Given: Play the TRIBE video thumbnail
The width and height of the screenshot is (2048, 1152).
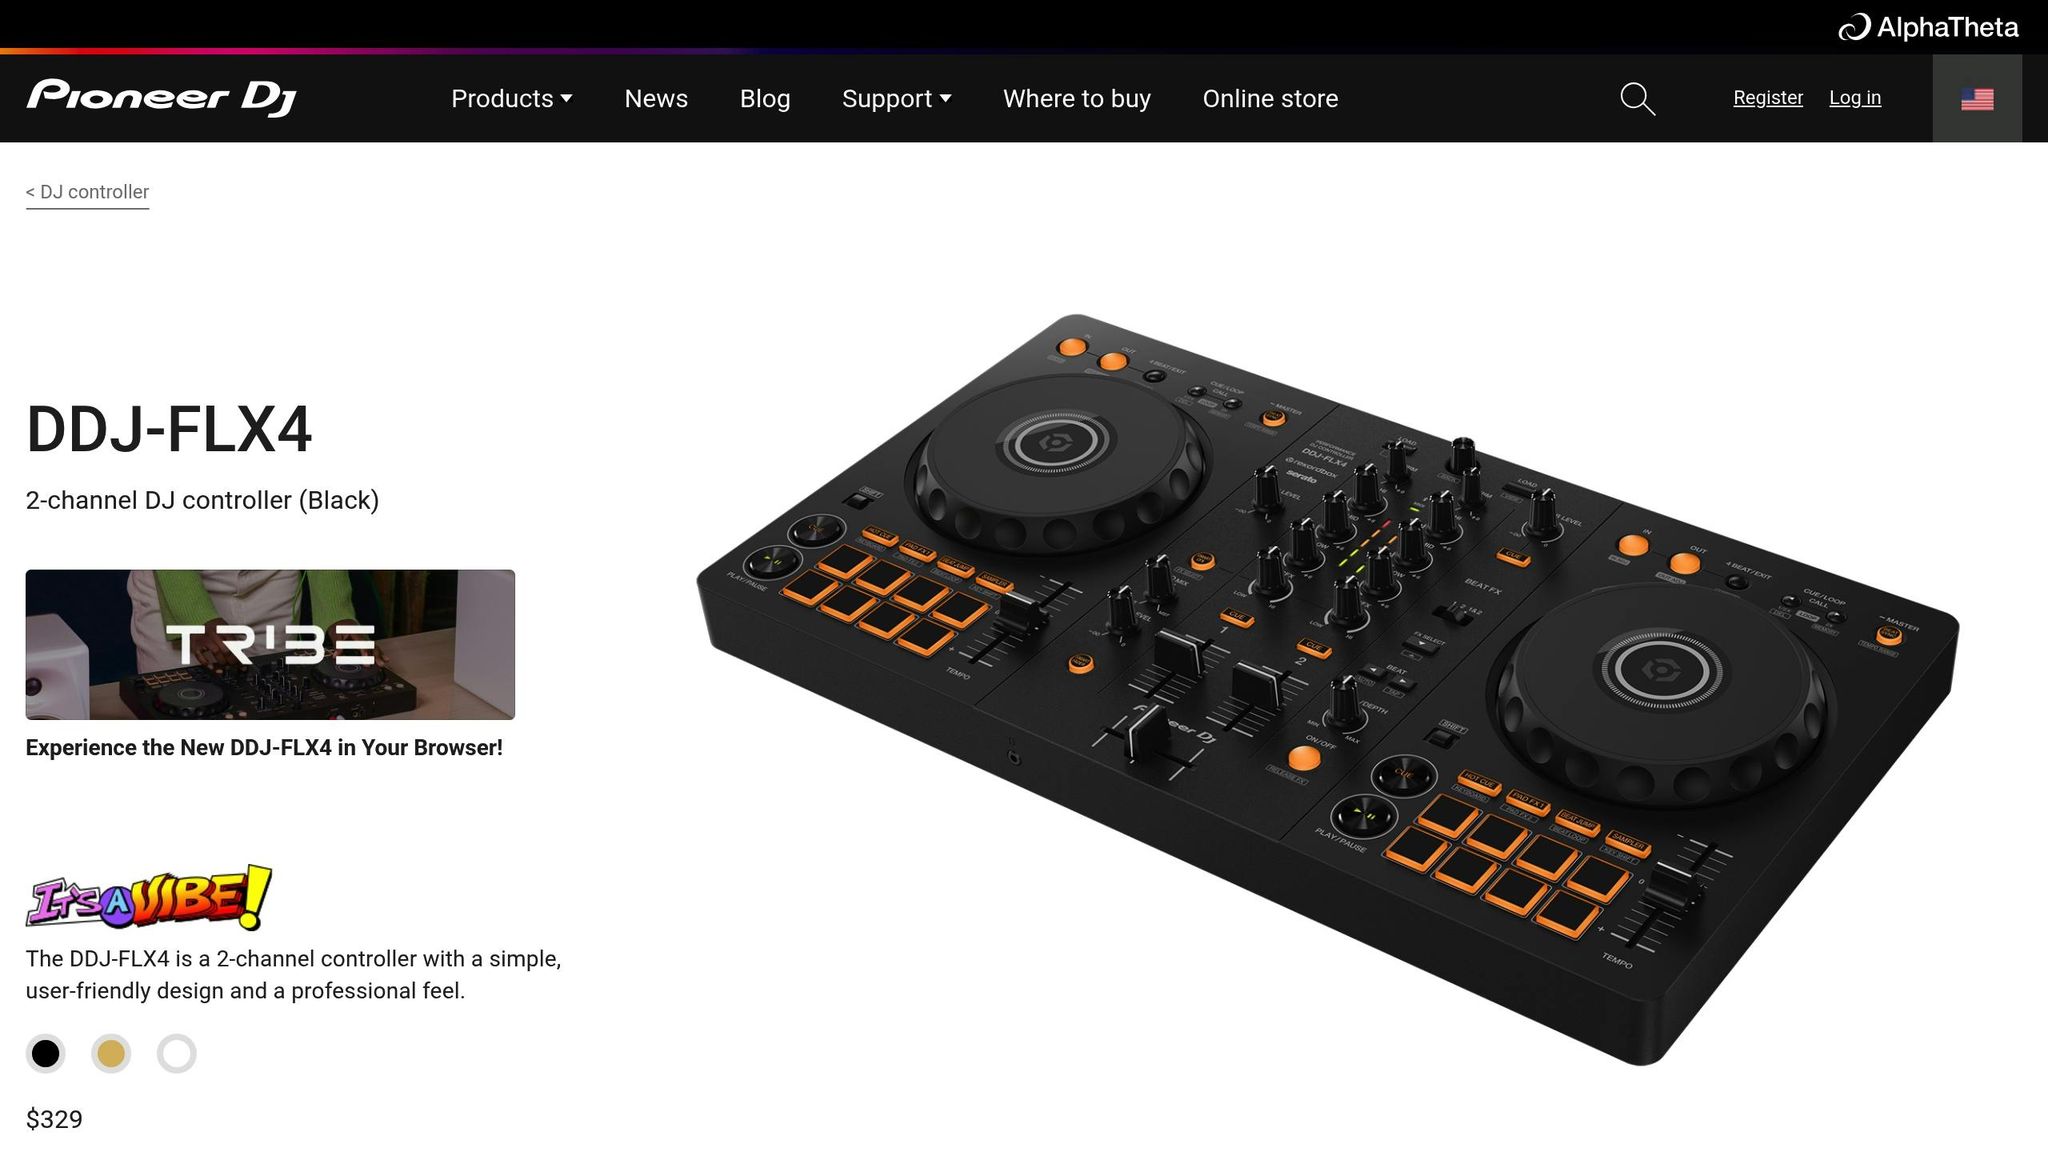Looking at the screenshot, I should [x=270, y=645].
